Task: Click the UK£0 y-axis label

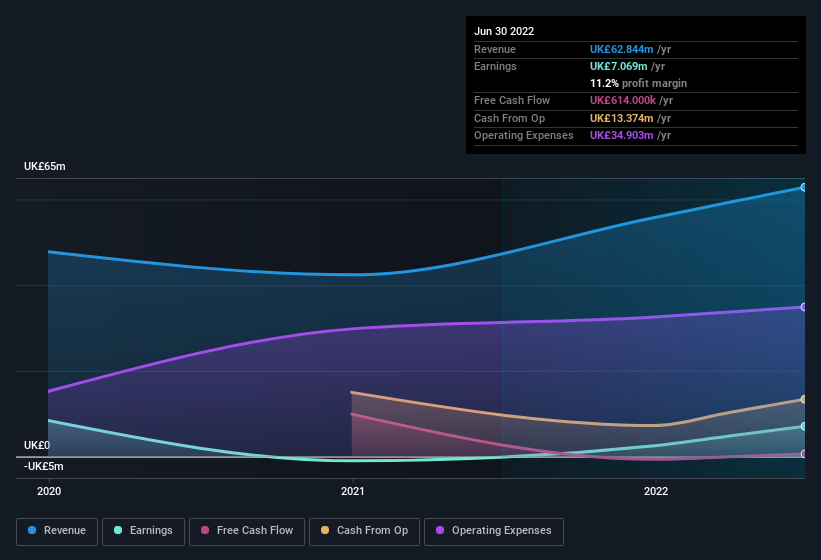Action: [37, 445]
